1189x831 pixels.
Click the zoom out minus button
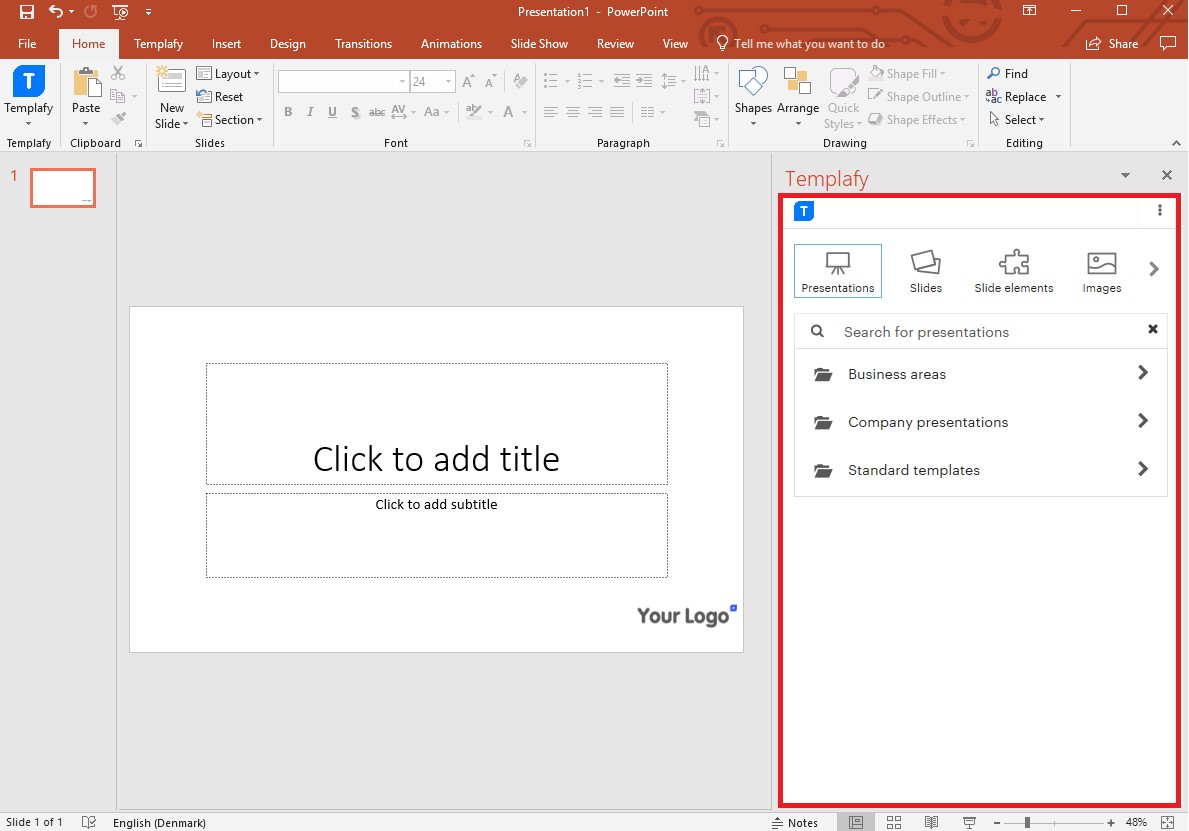[x=997, y=823]
